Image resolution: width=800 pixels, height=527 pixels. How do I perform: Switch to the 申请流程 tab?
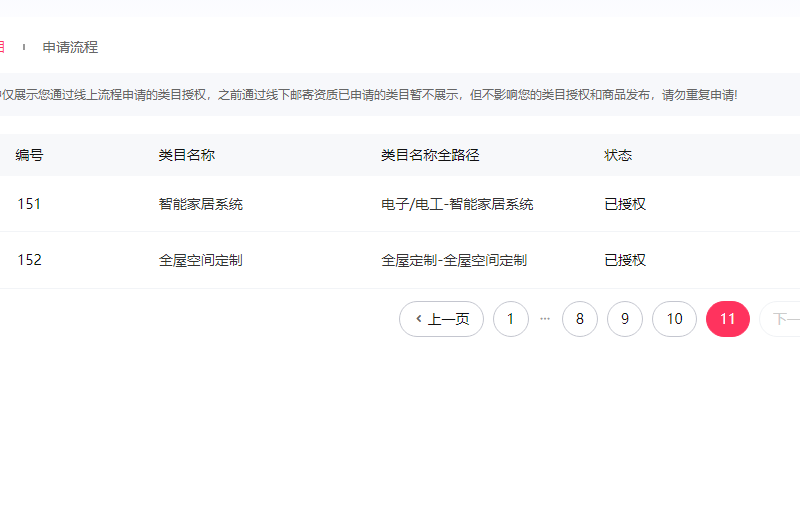70,47
